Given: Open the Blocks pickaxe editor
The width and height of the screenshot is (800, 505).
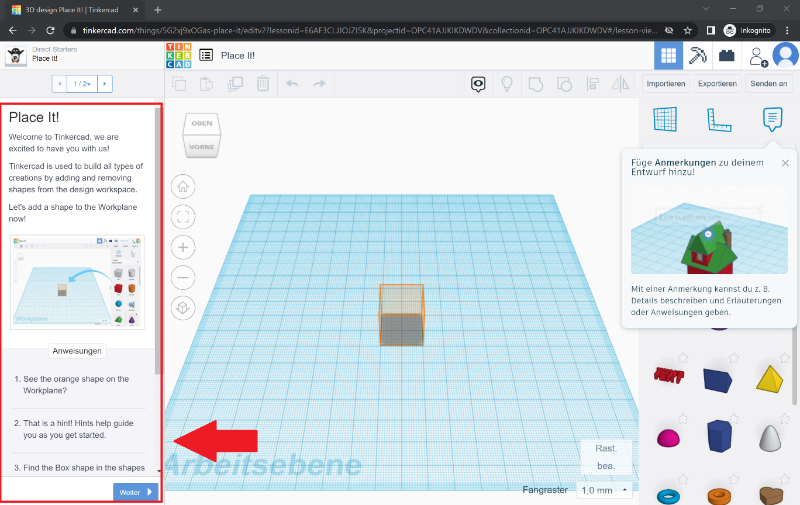Looking at the screenshot, I should coord(697,56).
